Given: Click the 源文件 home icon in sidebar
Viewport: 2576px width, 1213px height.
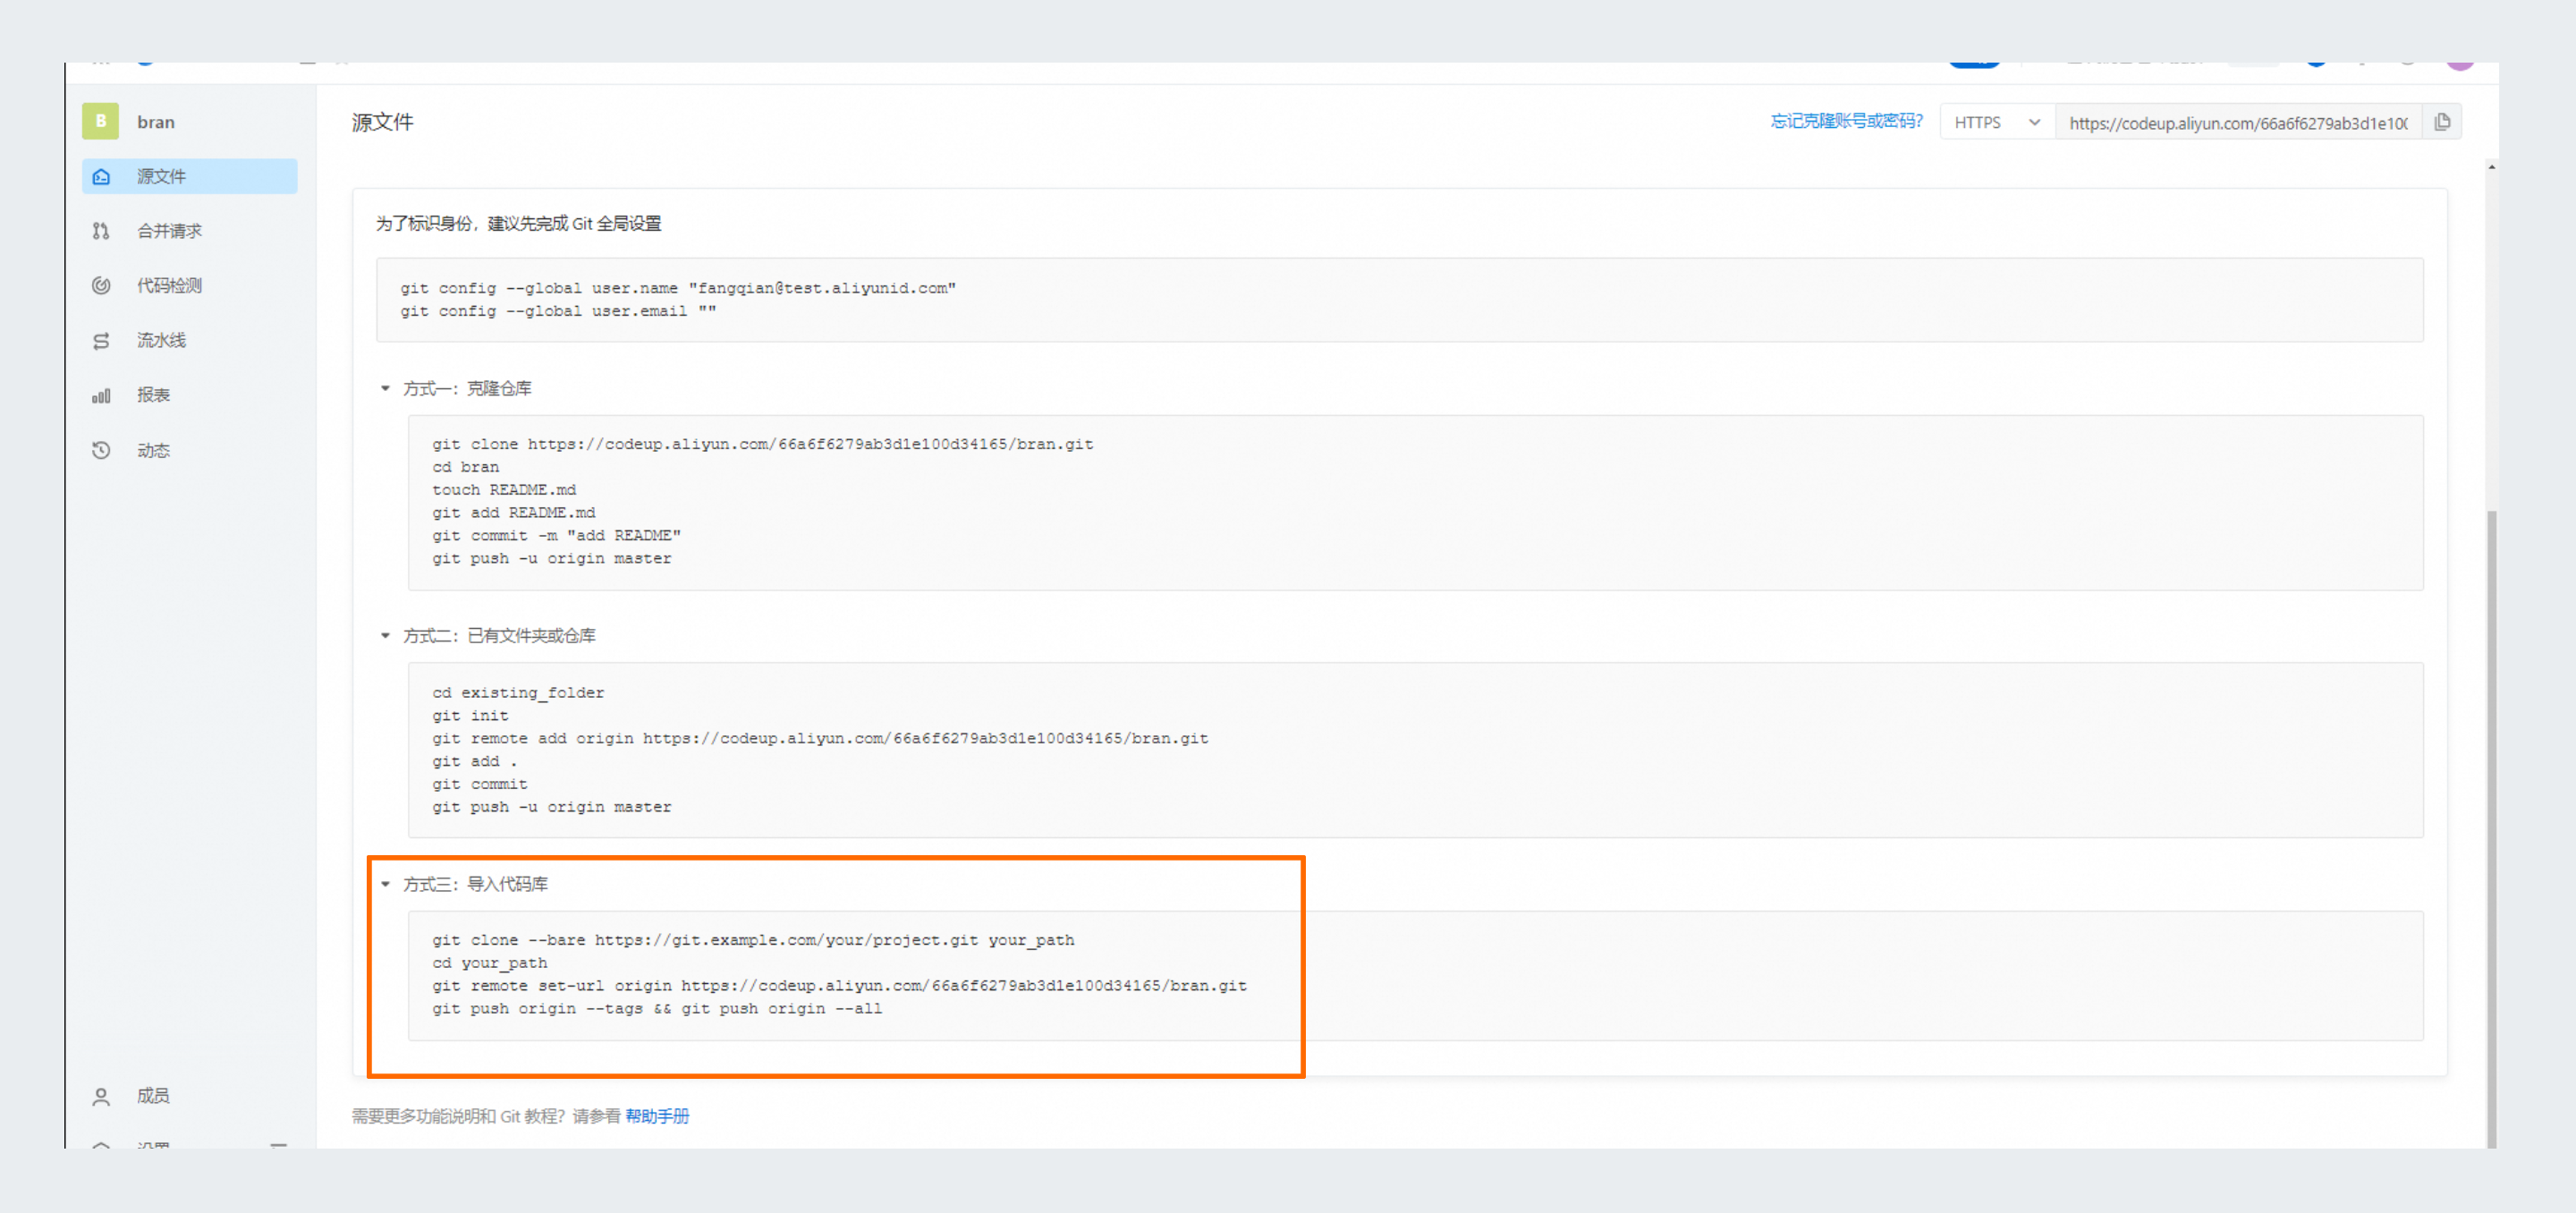Looking at the screenshot, I should (x=101, y=176).
